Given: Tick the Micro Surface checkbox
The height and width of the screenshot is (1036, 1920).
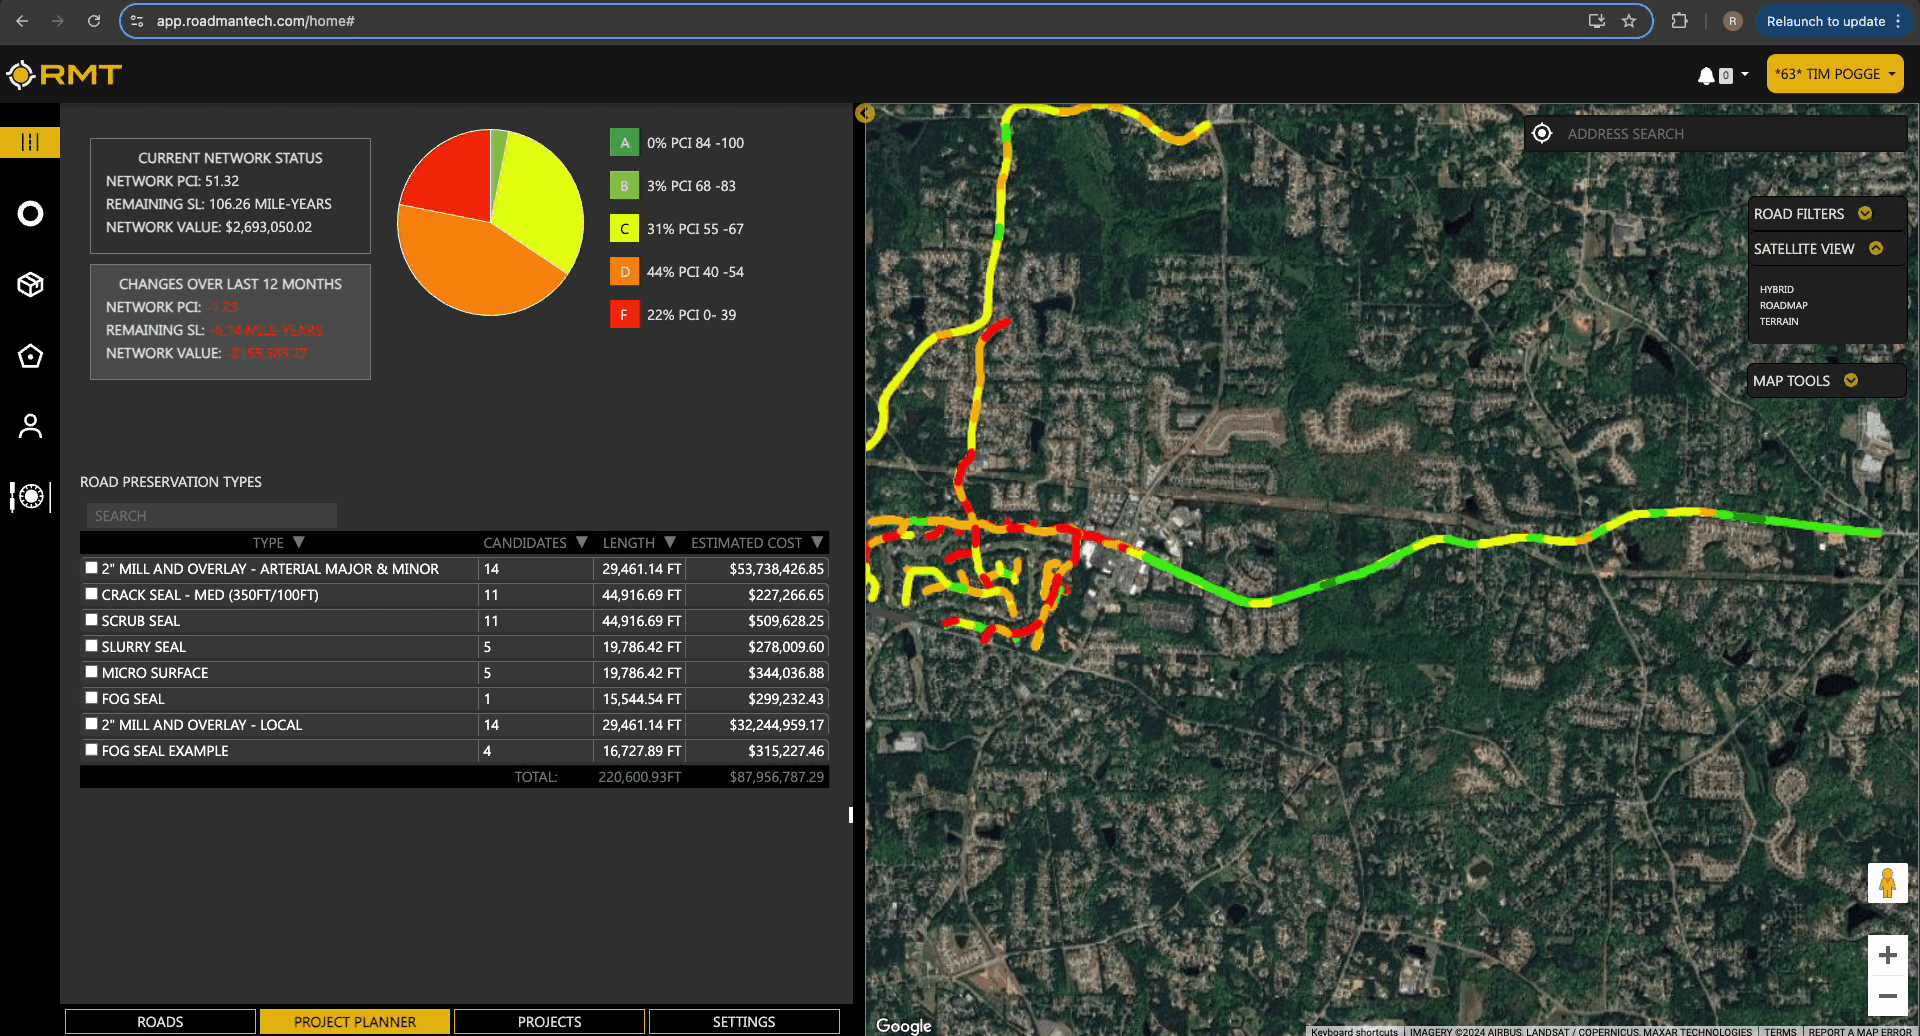Looking at the screenshot, I should [92, 672].
